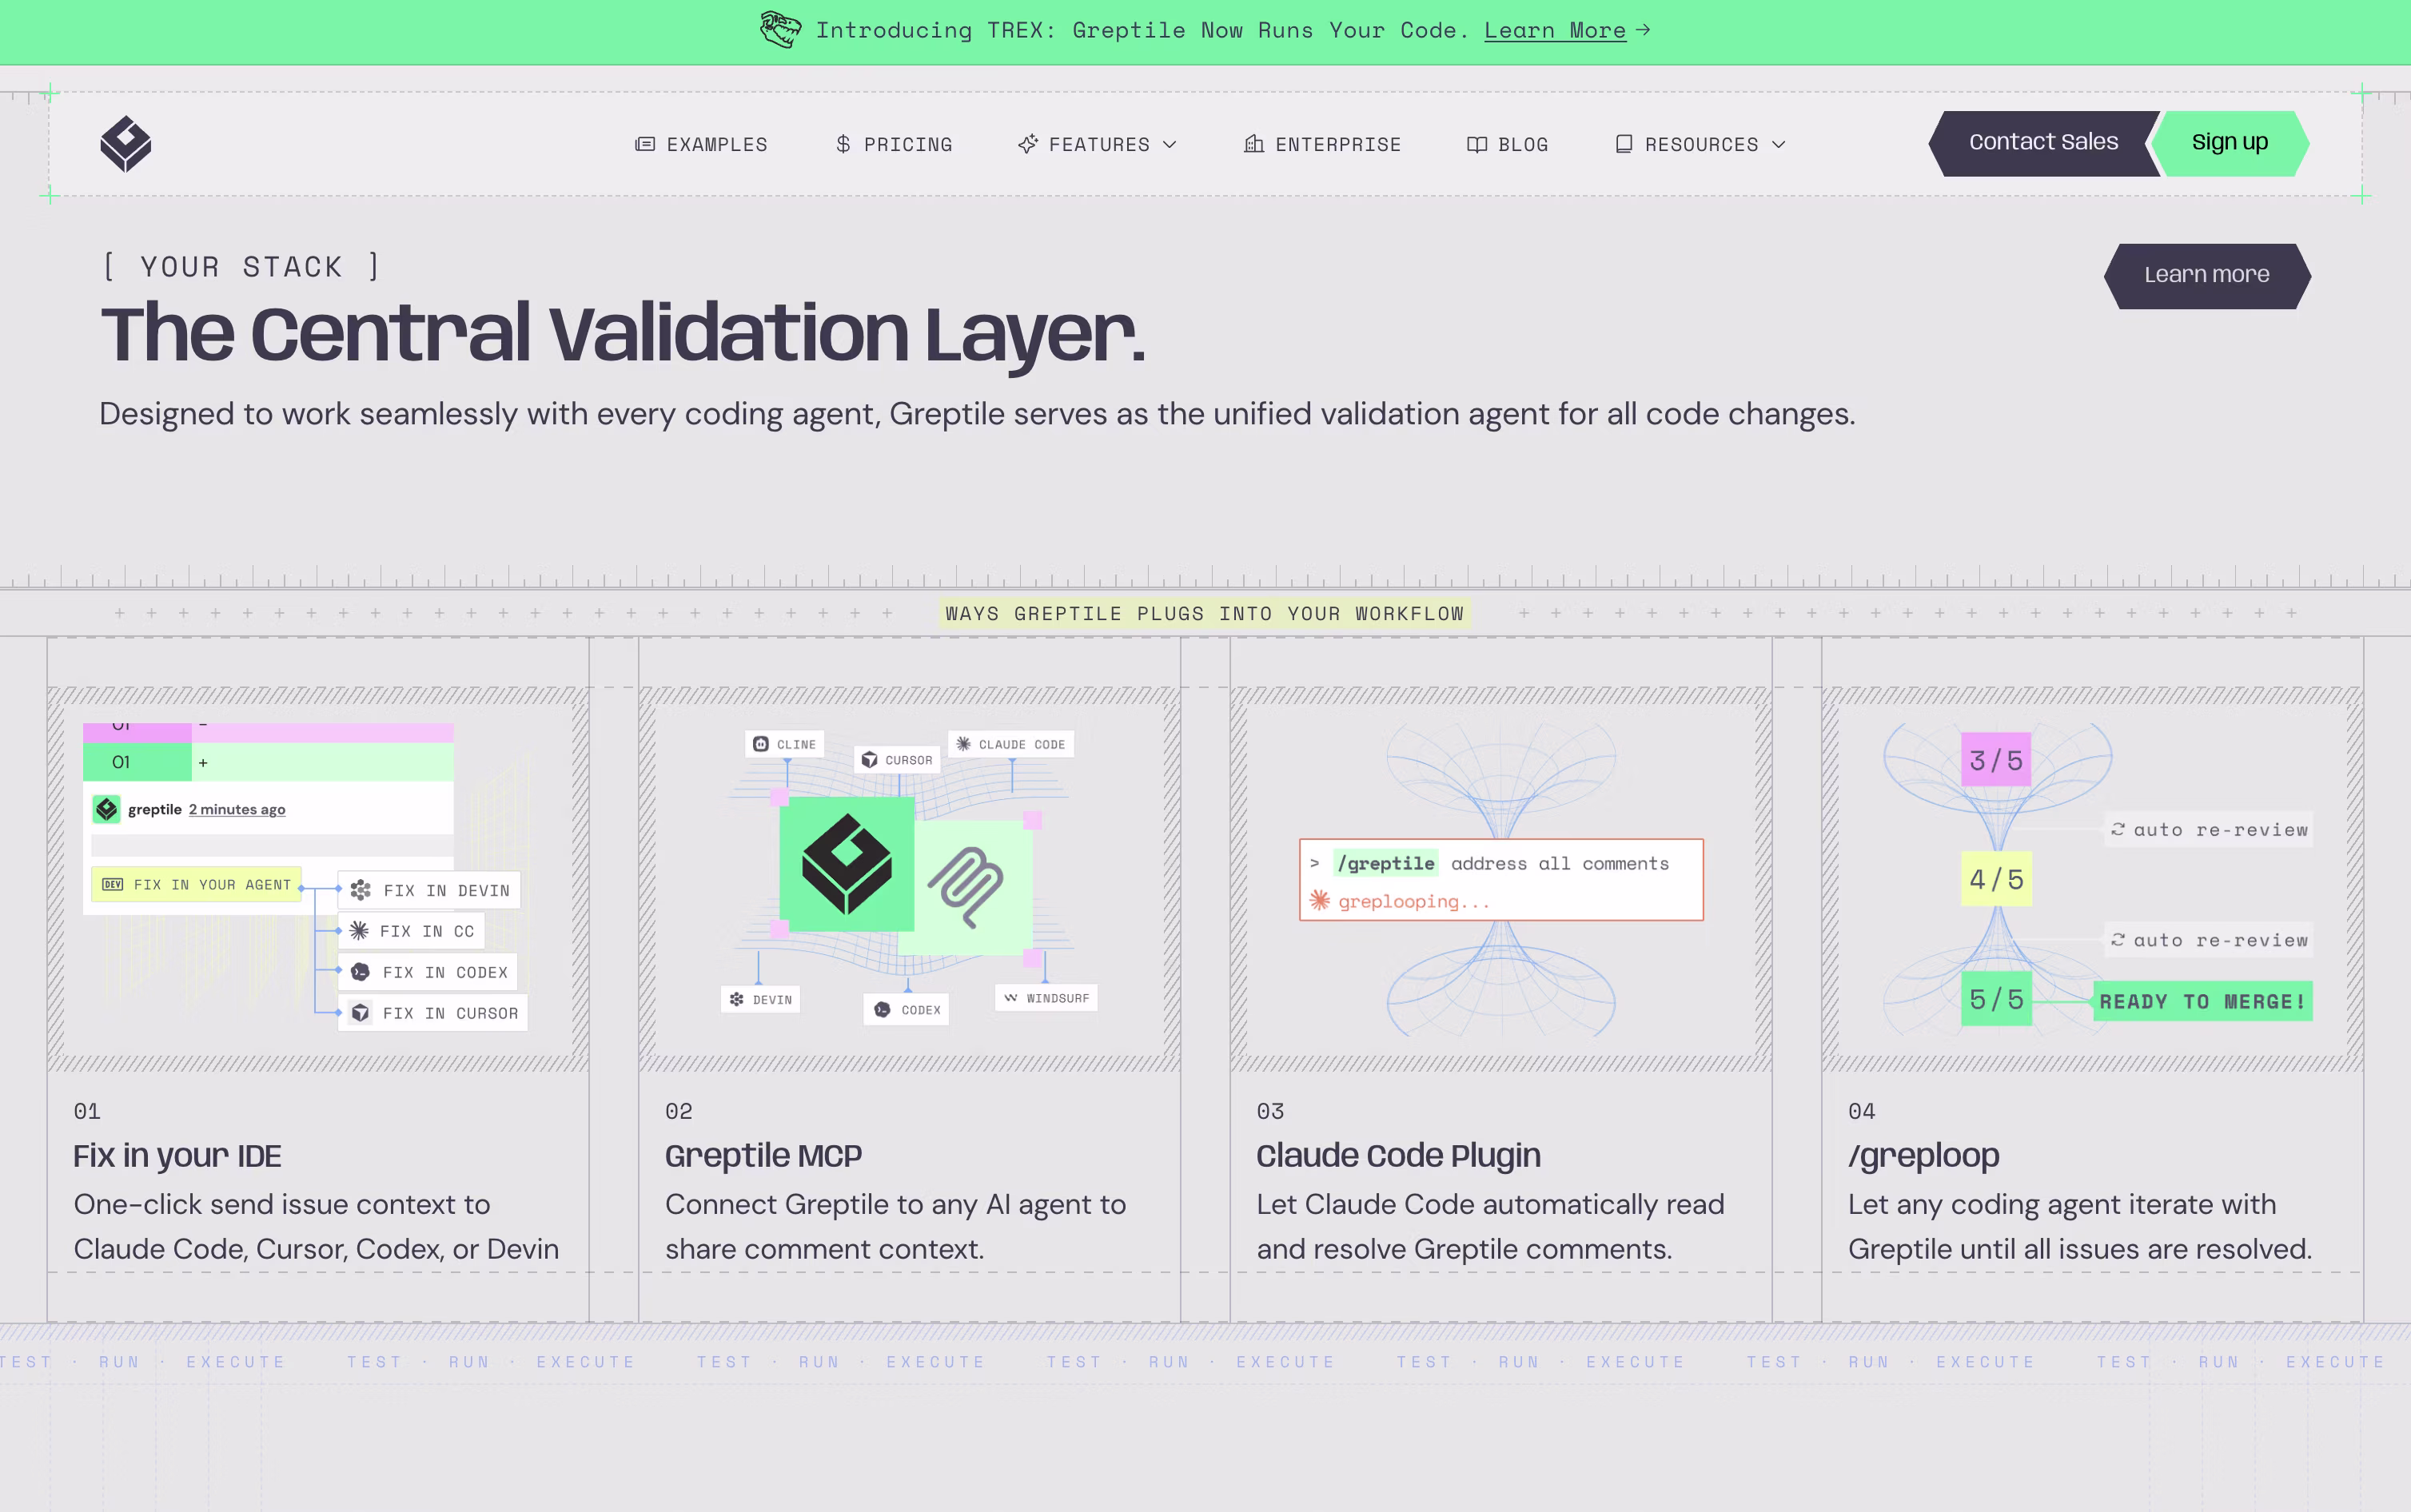The image size is (2411, 1512).
Task: Click the Fix in Your Agent button
Action: click(197, 885)
